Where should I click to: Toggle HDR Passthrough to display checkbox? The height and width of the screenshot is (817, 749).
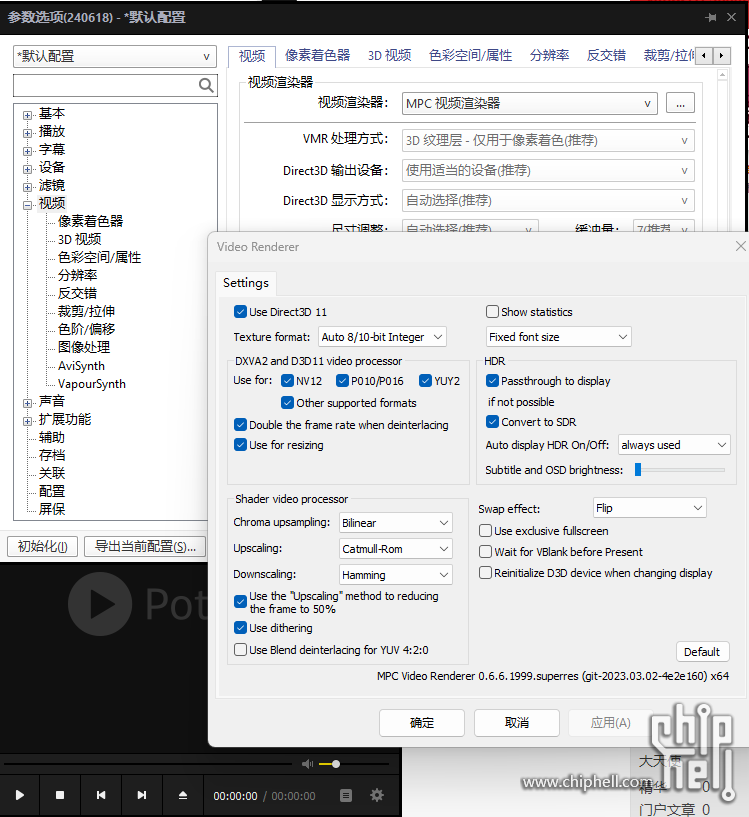pyautogui.click(x=492, y=380)
